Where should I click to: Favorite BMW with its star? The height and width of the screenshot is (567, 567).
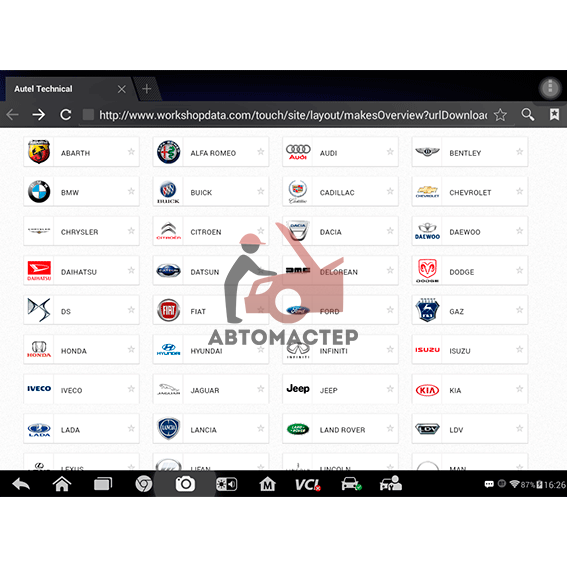click(131, 191)
